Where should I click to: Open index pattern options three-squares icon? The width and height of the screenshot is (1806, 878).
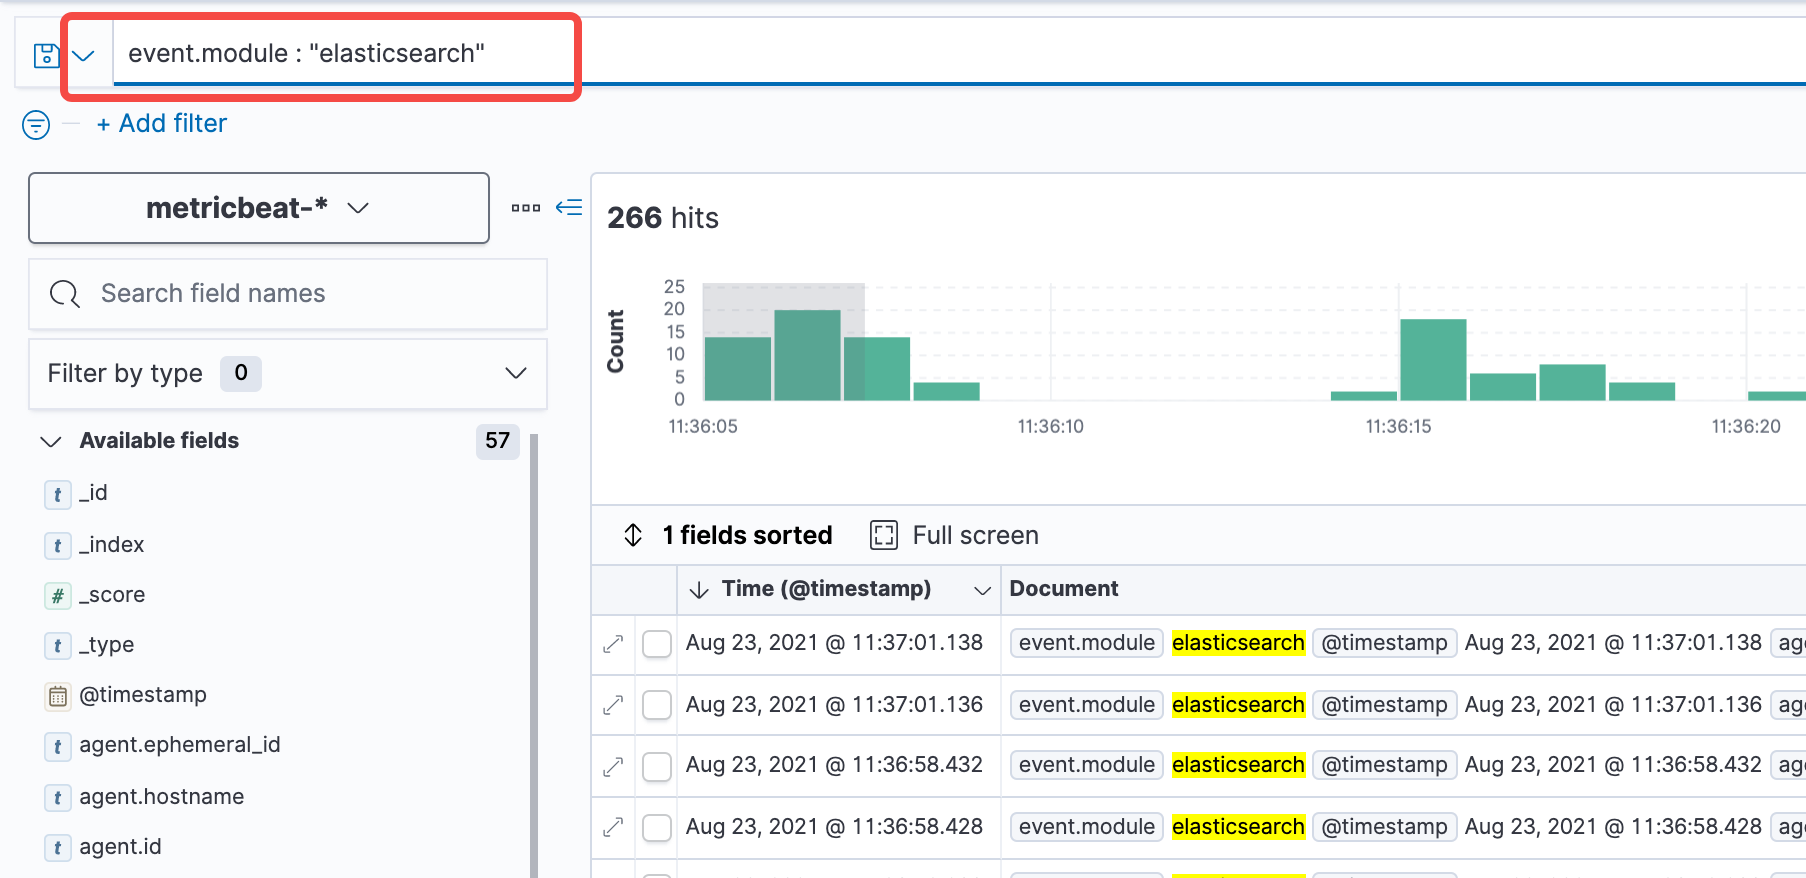click(526, 208)
